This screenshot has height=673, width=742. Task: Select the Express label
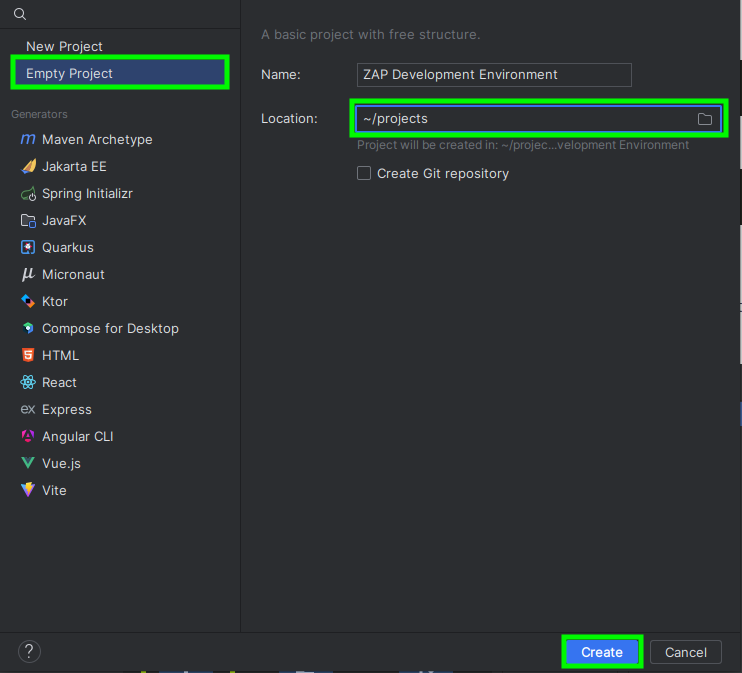67,409
